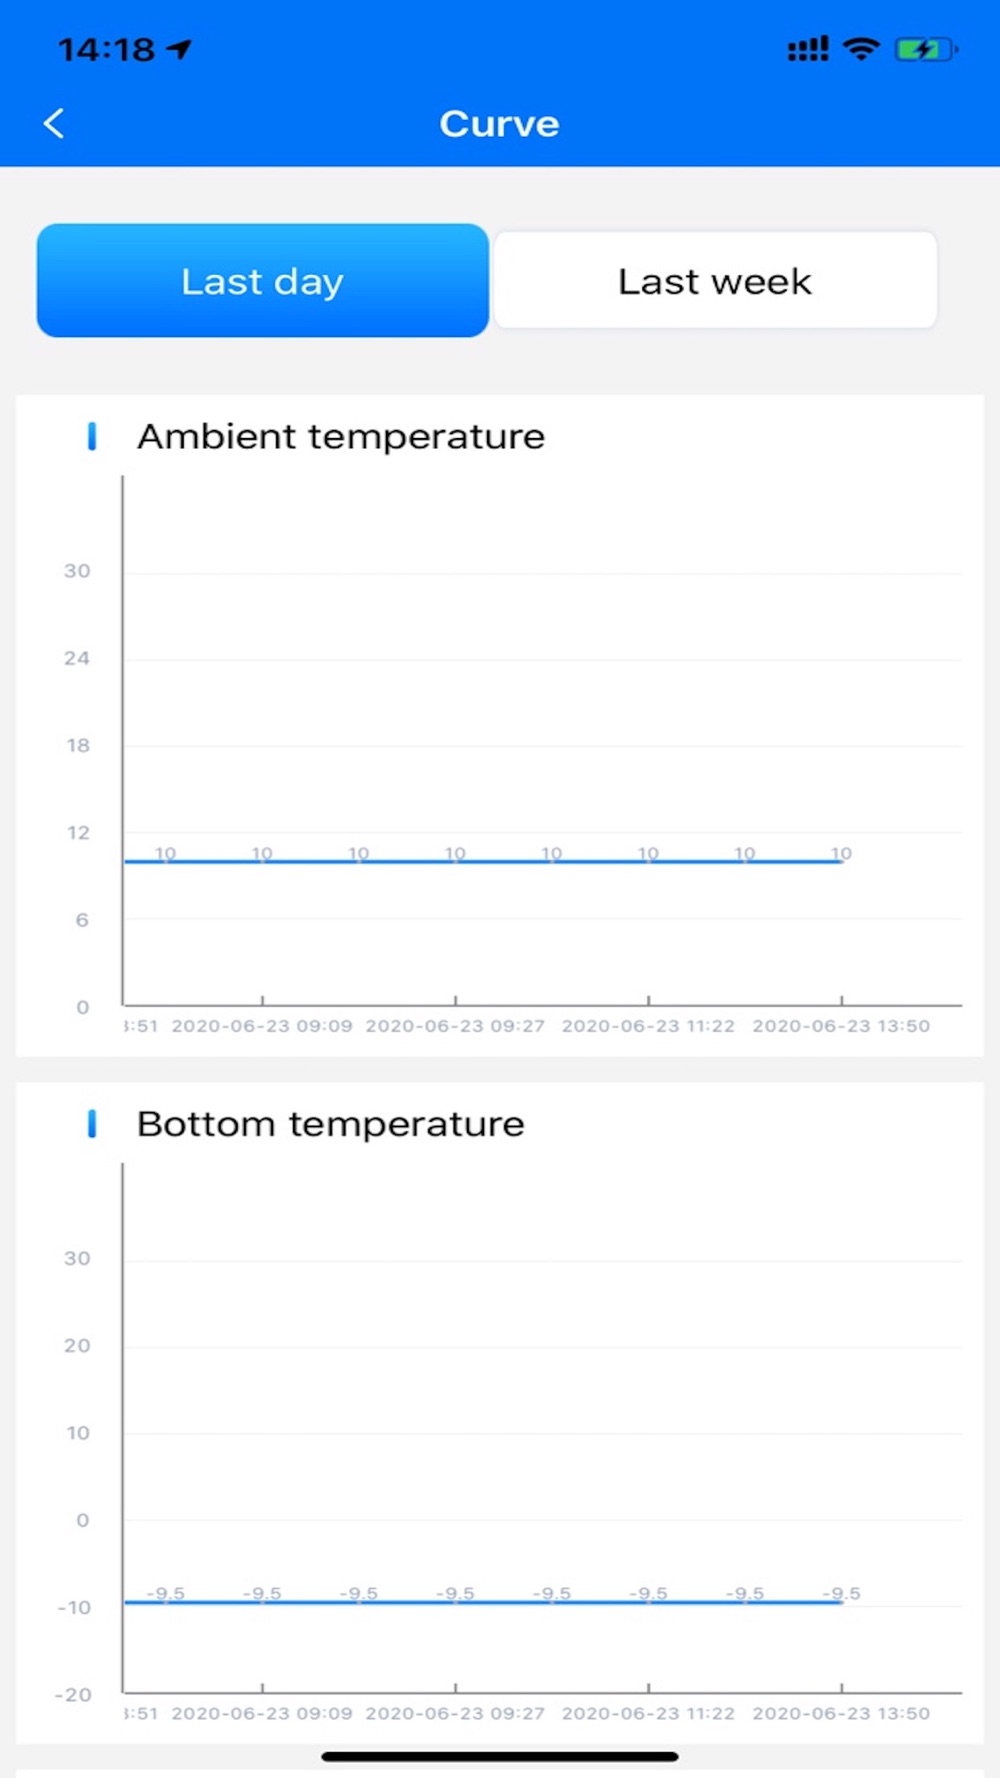Tap the 14:18 clock in status bar

tap(106, 48)
